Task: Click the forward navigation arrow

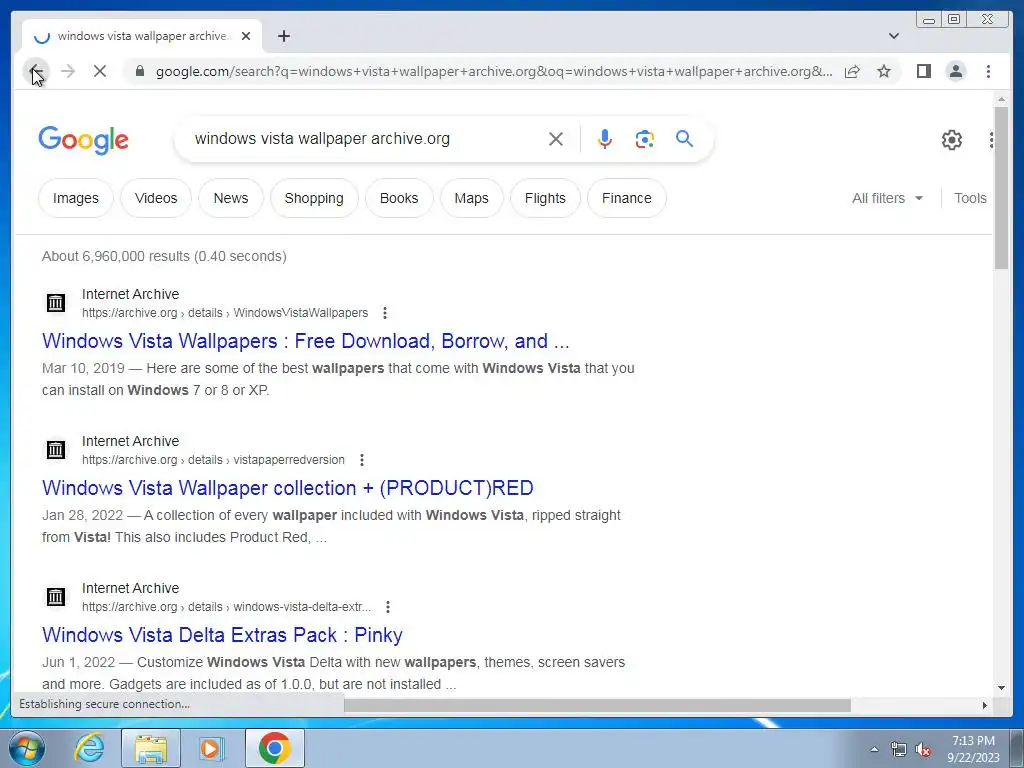Action: click(68, 71)
